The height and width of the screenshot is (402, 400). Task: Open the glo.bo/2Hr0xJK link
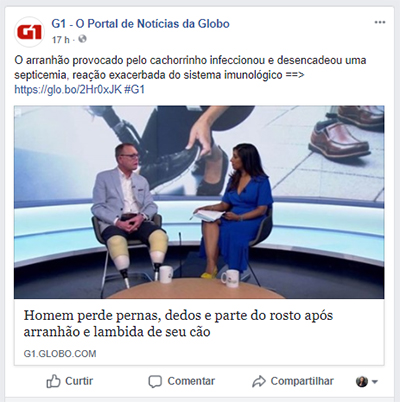pos(68,90)
